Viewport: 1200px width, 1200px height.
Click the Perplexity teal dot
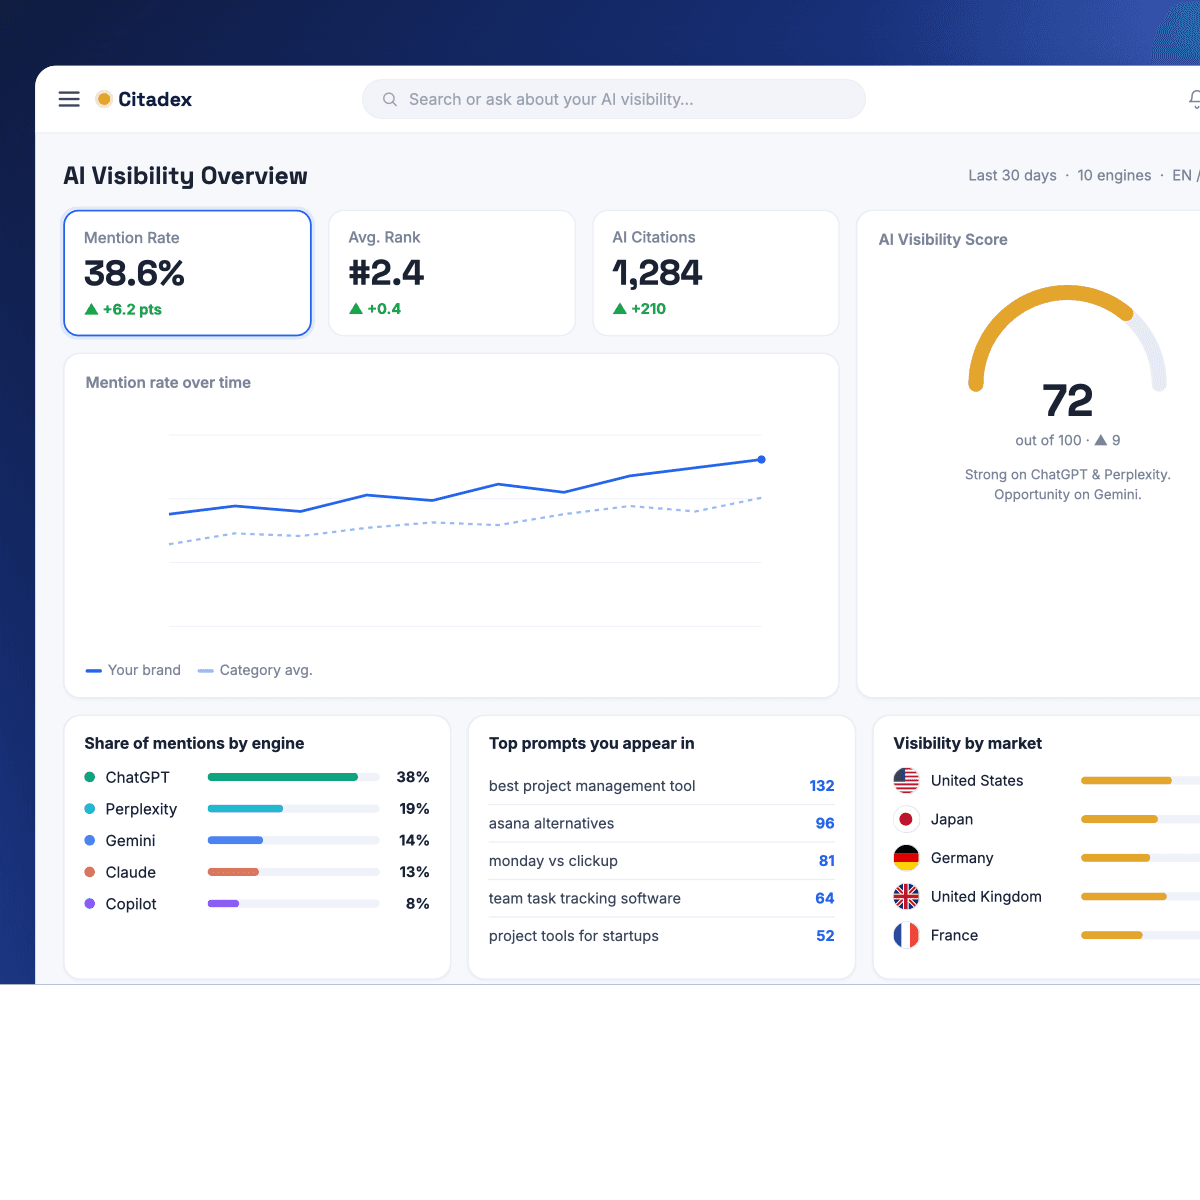coord(90,809)
